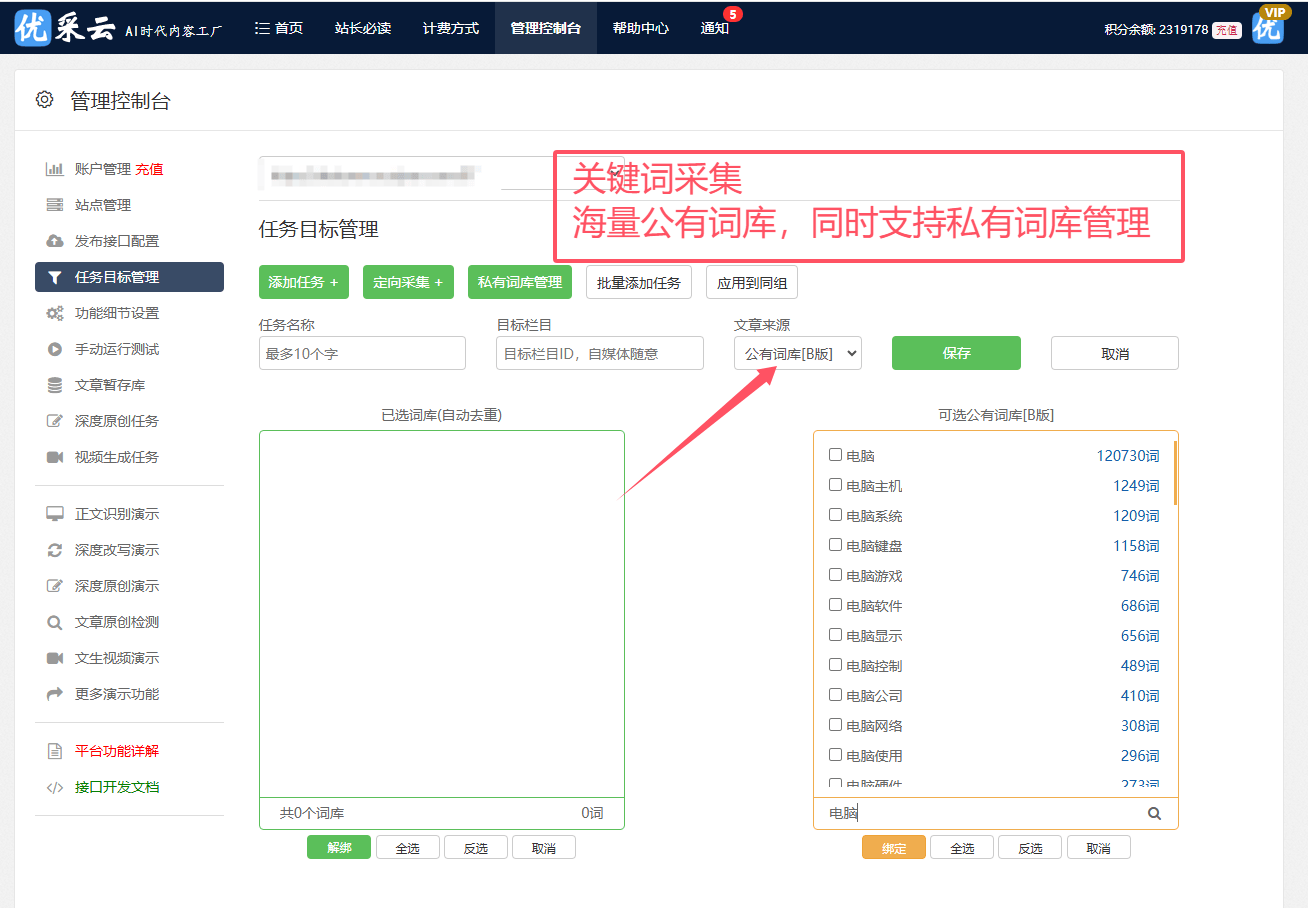
Task: Click the cloud upload icon for 发布接口配置
Action: point(55,241)
